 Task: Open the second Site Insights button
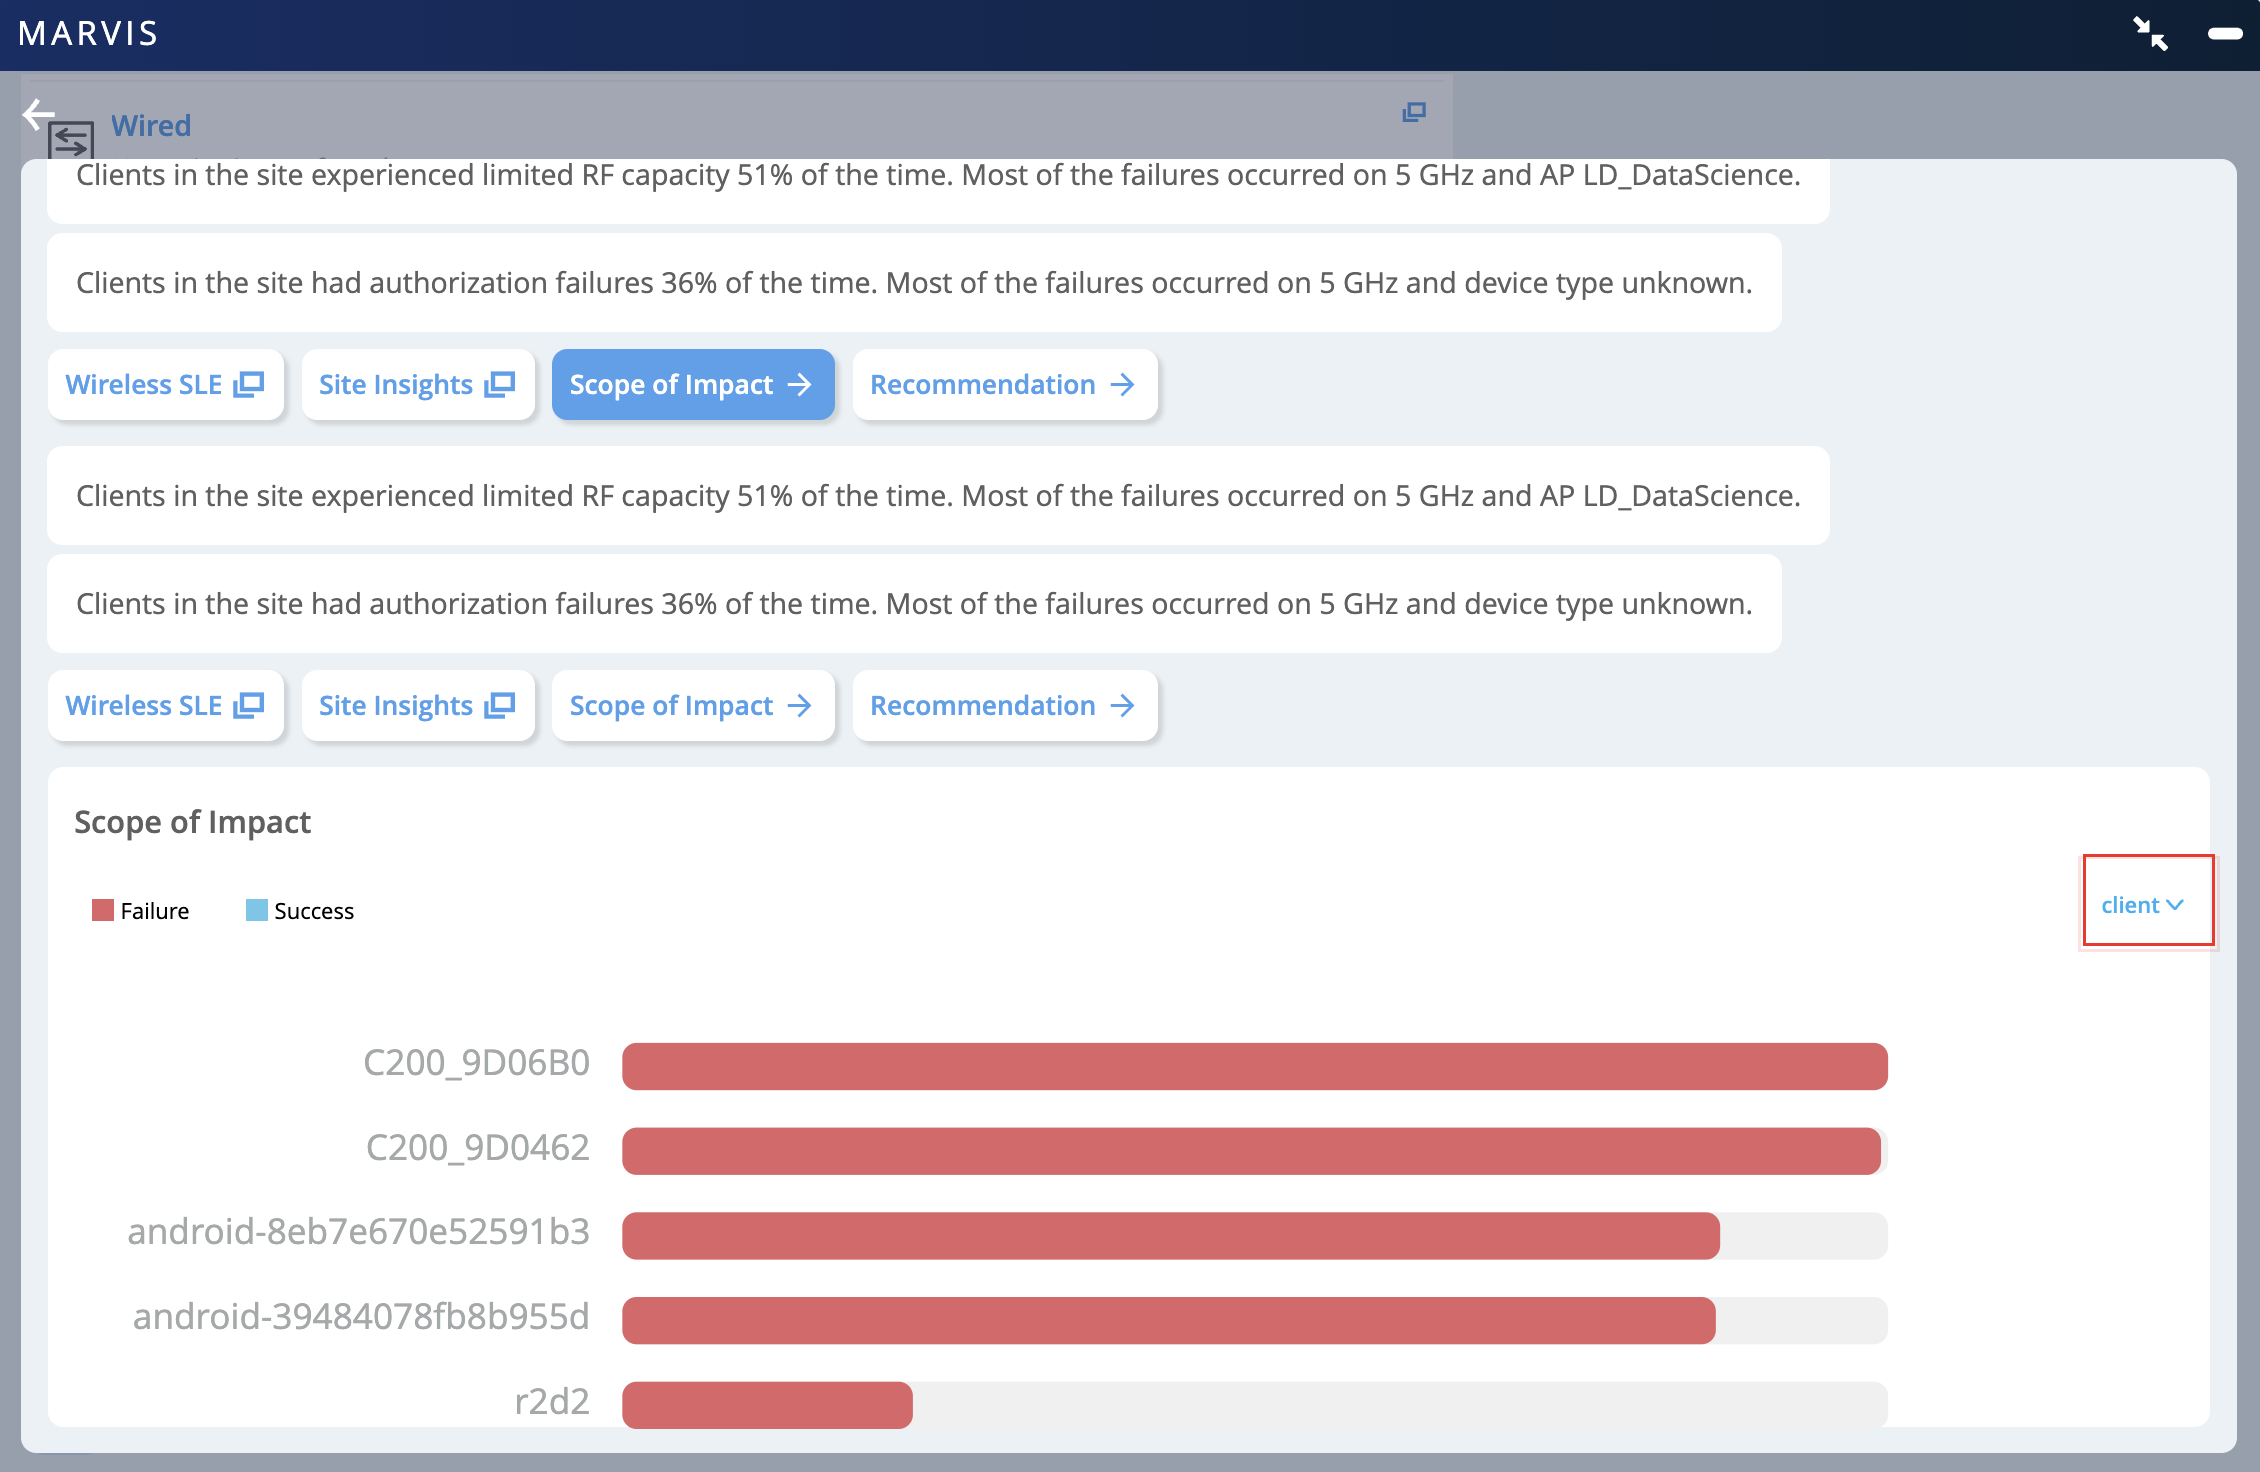(417, 706)
